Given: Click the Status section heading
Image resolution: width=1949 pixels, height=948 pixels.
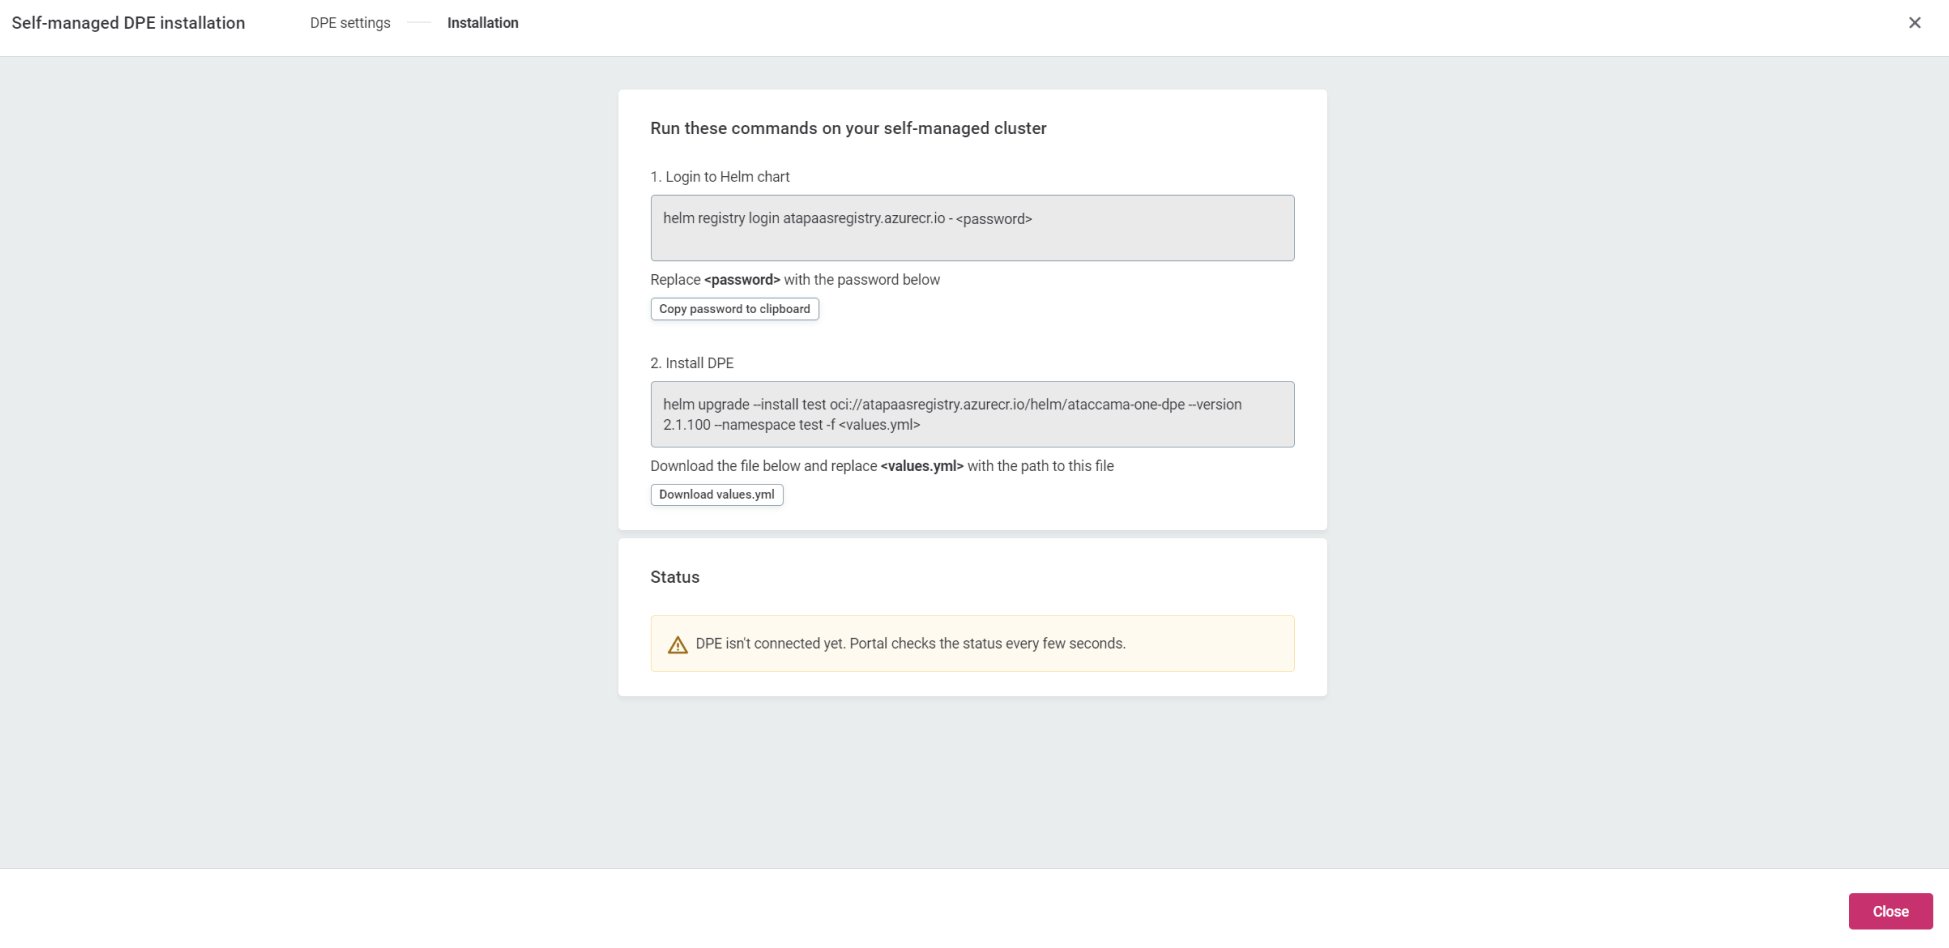Looking at the screenshot, I should (674, 577).
